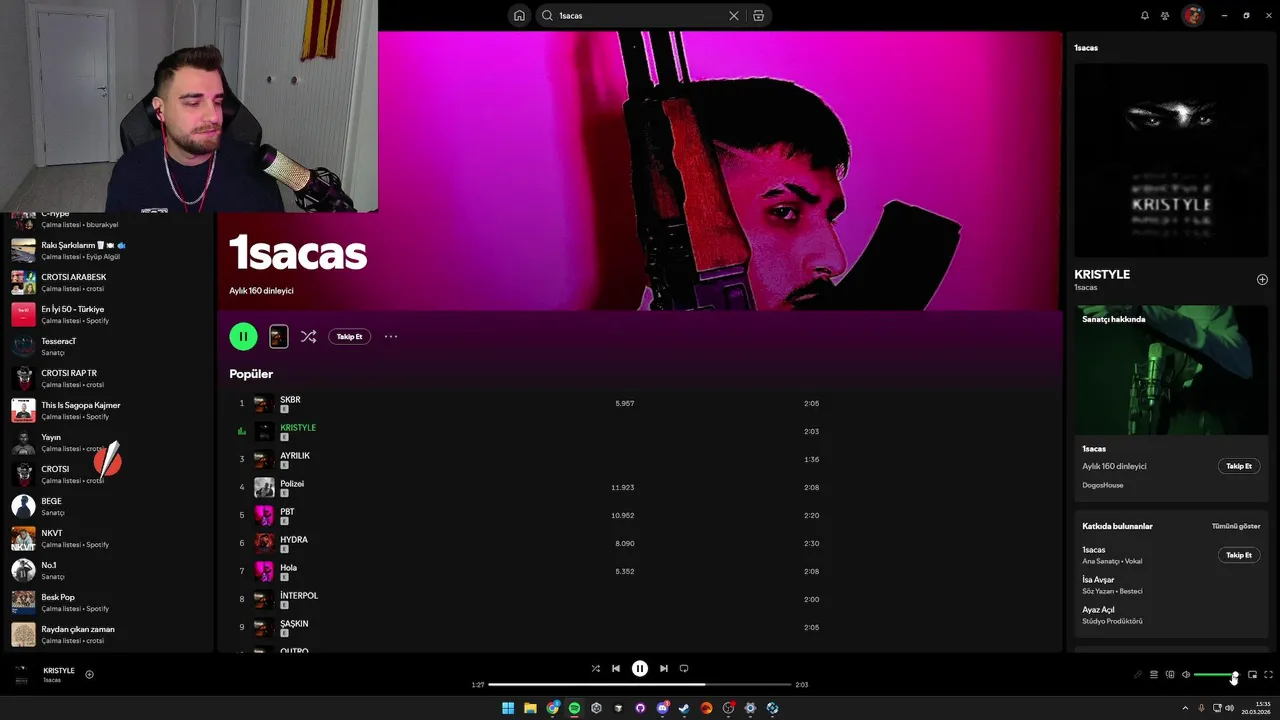Follow 1sacas in the credits section
This screenshot has height=720, width=1280.
tap(1239, 555)
